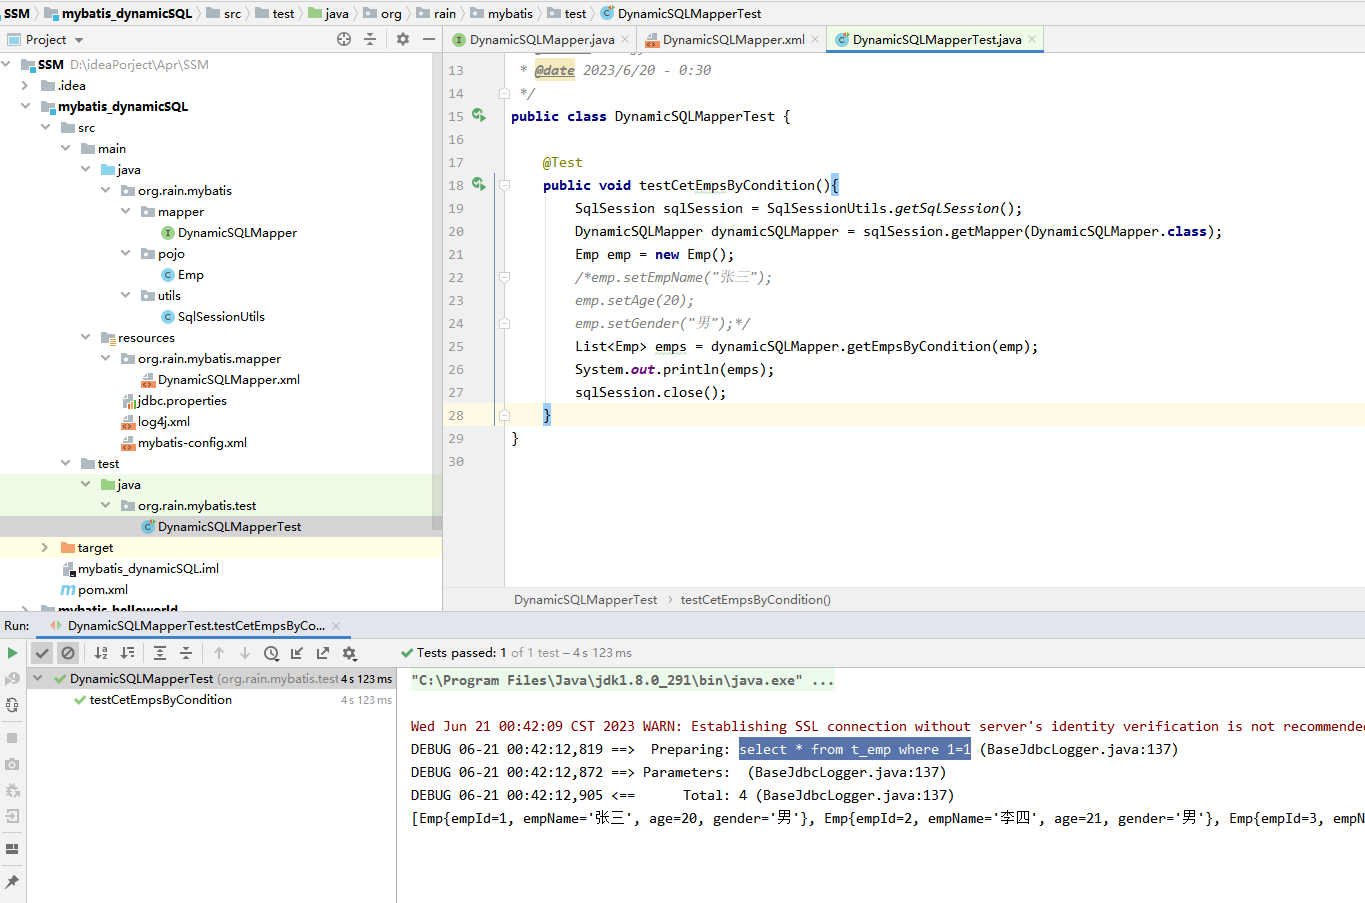Image resolution: width=1365 pixels, height=903 pixels.
Task: Collapse the main folder arrow
Action: 65,148
